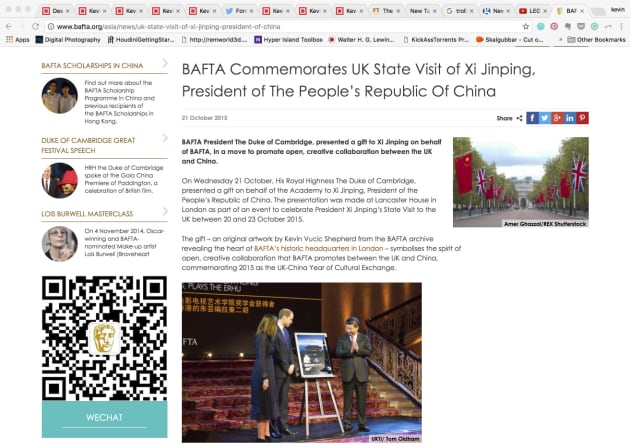Open the 'kevin' profile button in Chrome
The image size is (630, 448).
pos(618,9)
